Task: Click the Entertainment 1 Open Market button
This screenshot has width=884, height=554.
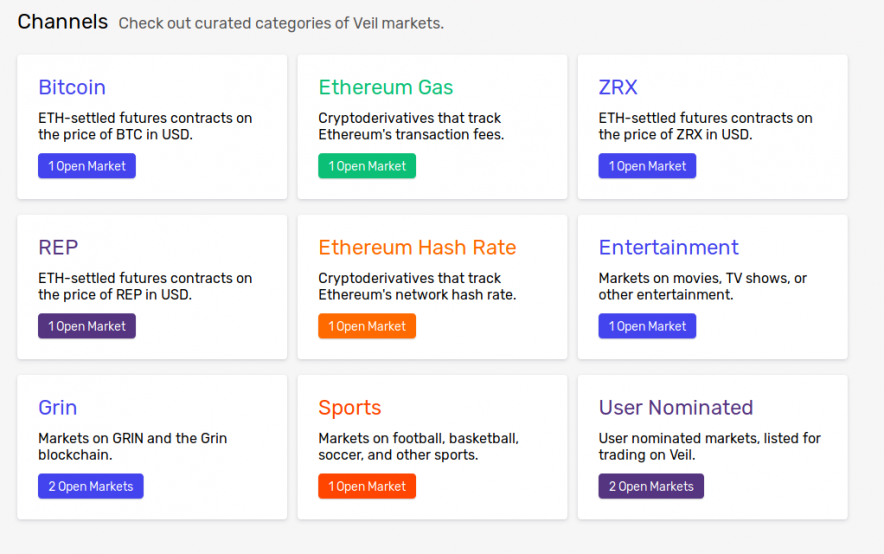Action: (647, 326)
